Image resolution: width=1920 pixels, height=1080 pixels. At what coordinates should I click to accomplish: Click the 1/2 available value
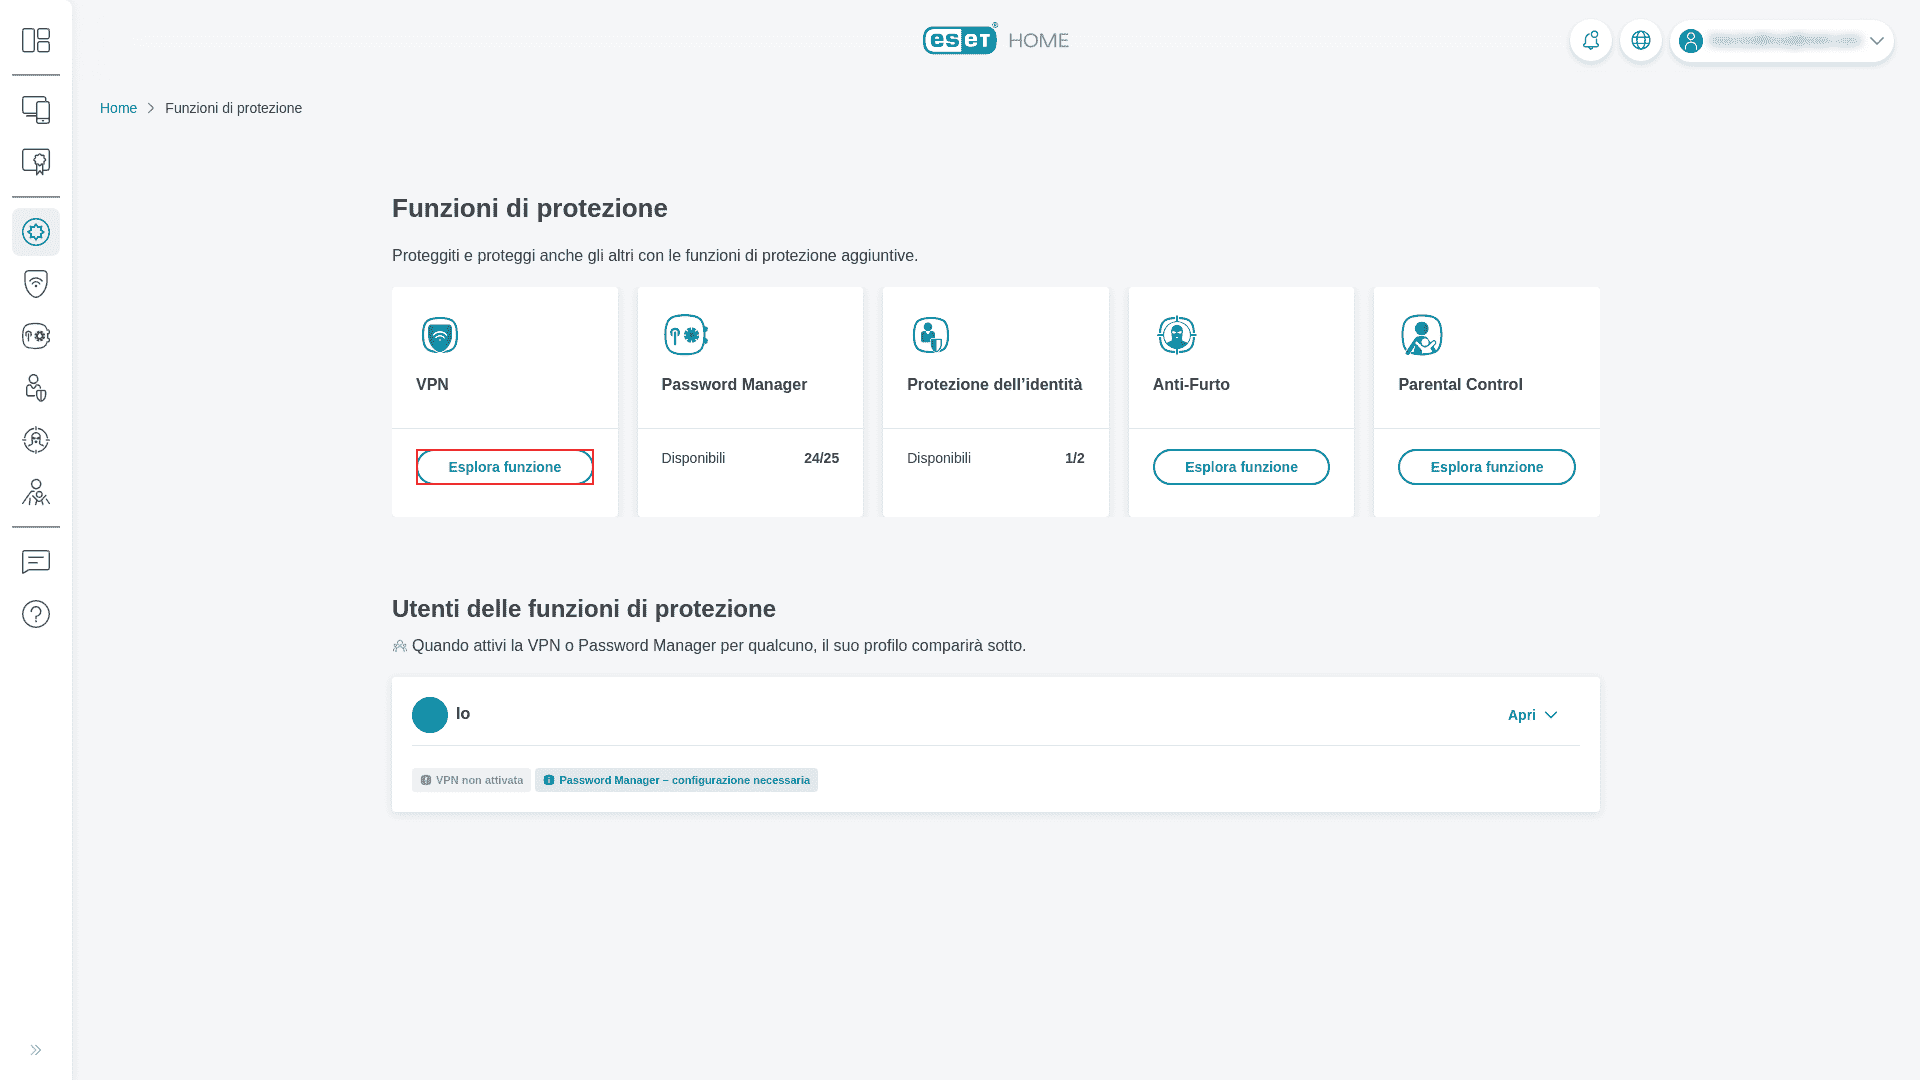pyautogui.click(x=1075, y=458)
